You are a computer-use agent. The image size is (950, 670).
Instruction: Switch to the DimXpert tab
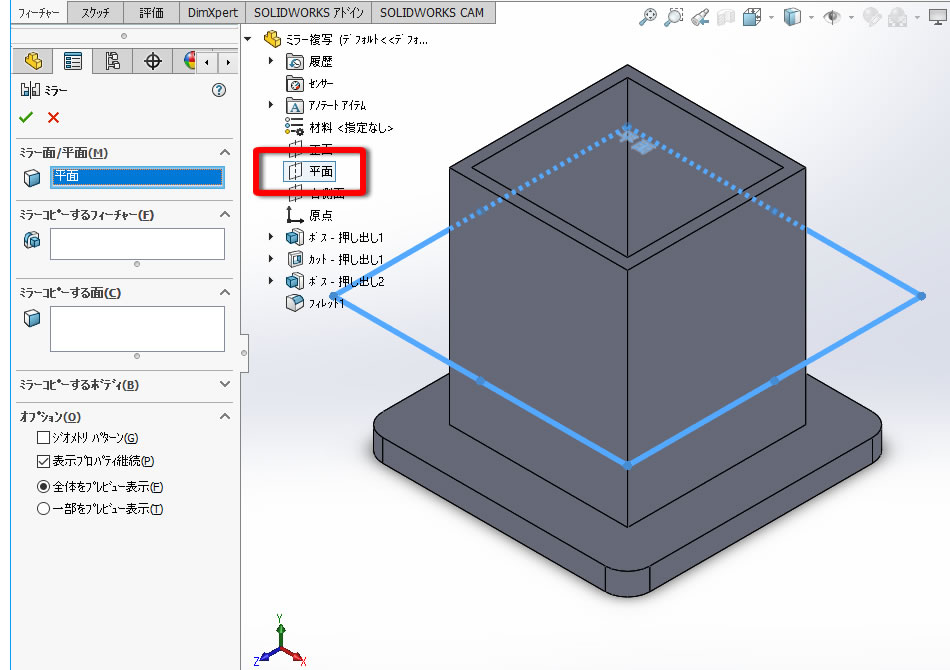[213, 13]
